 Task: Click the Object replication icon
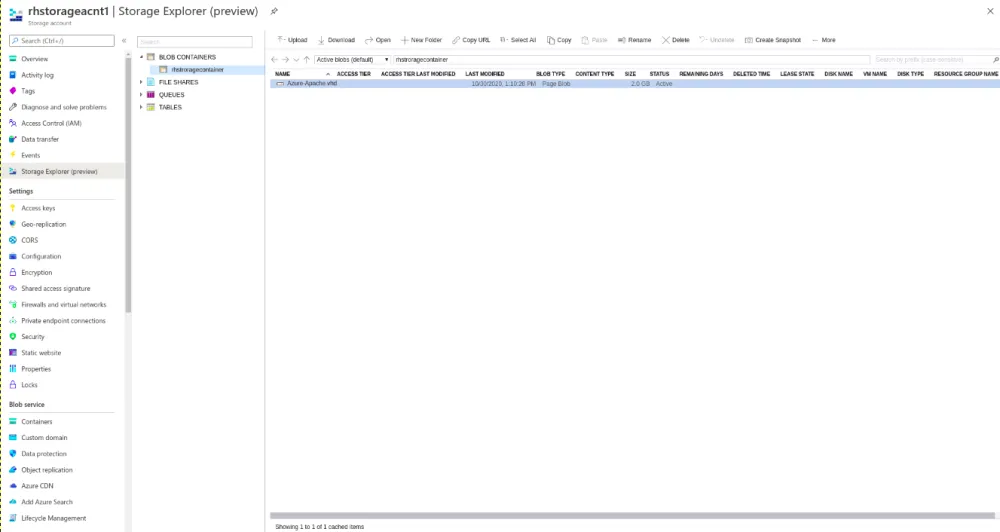click(13, 469)
